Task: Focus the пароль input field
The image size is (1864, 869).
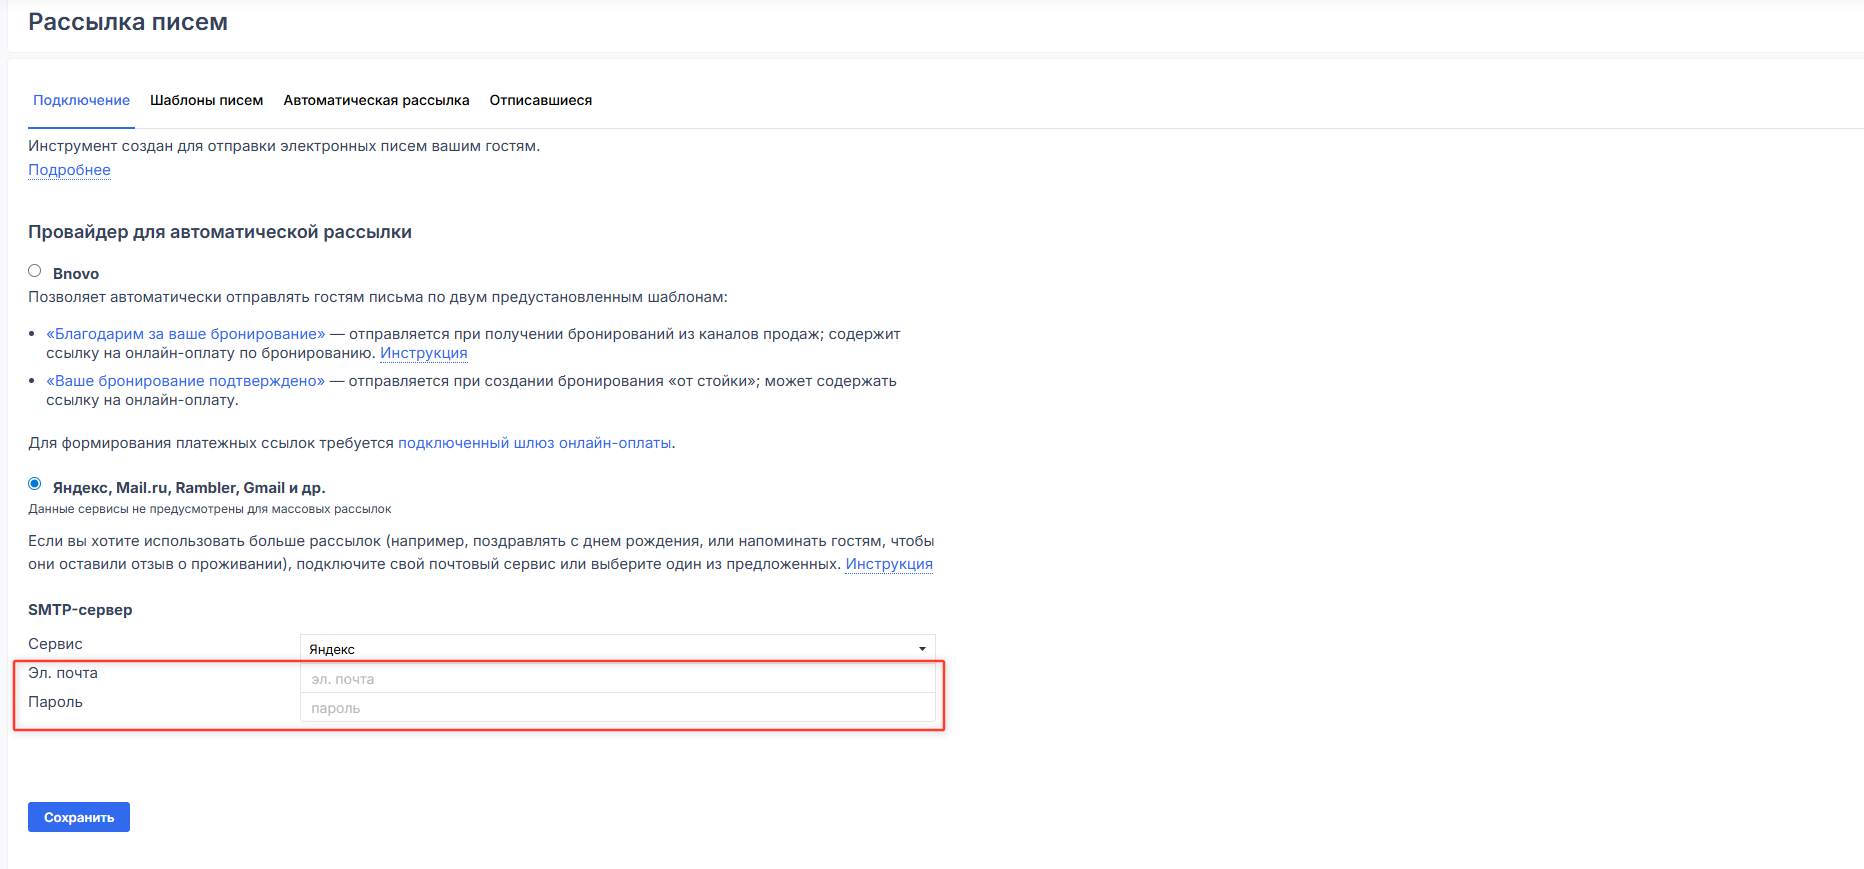Action: 617,708
